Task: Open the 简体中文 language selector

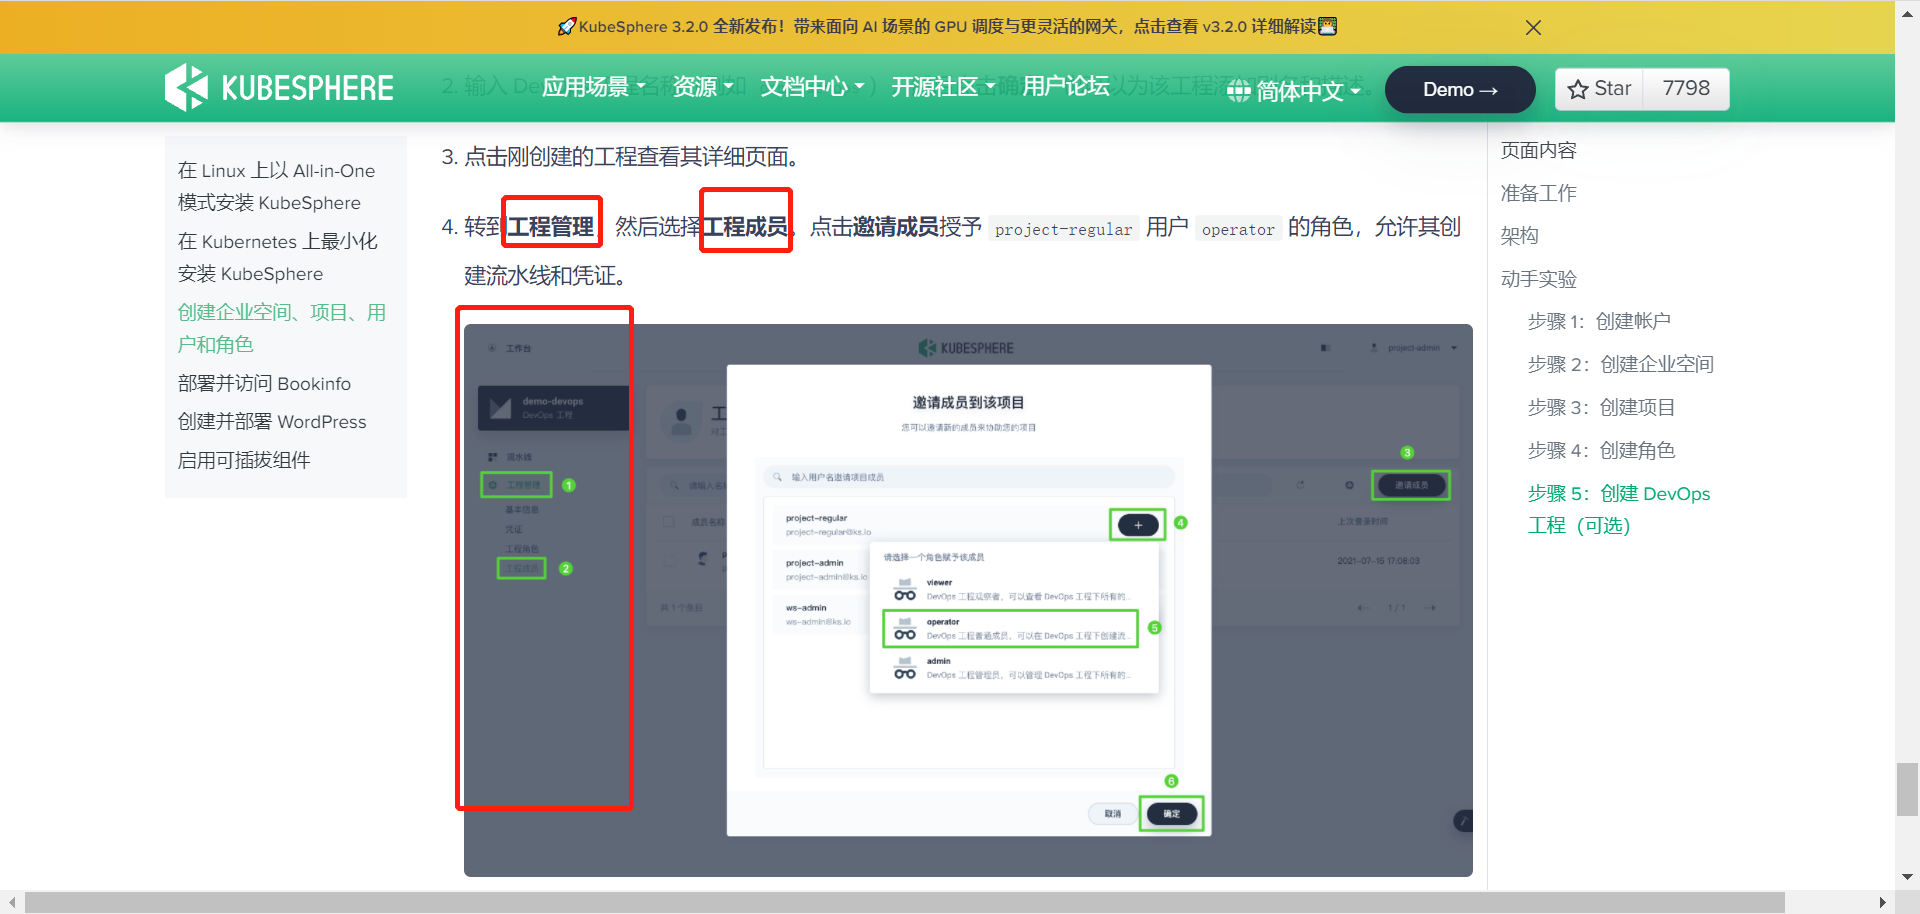Action: (x=1307, y=91)
